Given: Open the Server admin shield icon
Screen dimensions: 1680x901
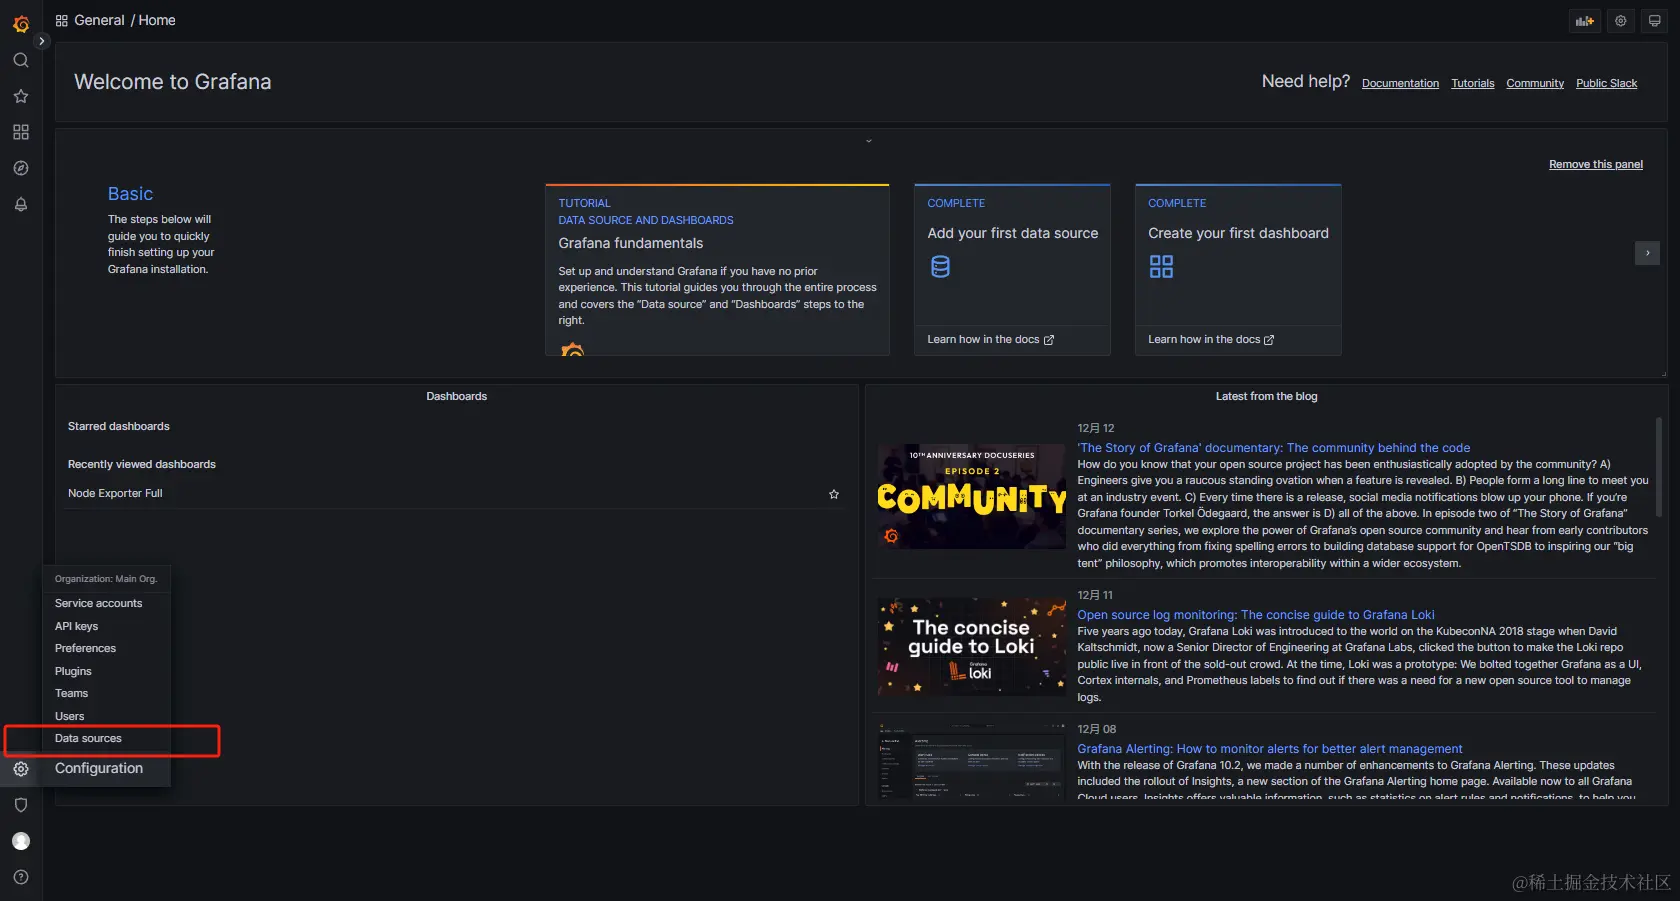Looking at the screenshot, I should [x=21, y=805].
